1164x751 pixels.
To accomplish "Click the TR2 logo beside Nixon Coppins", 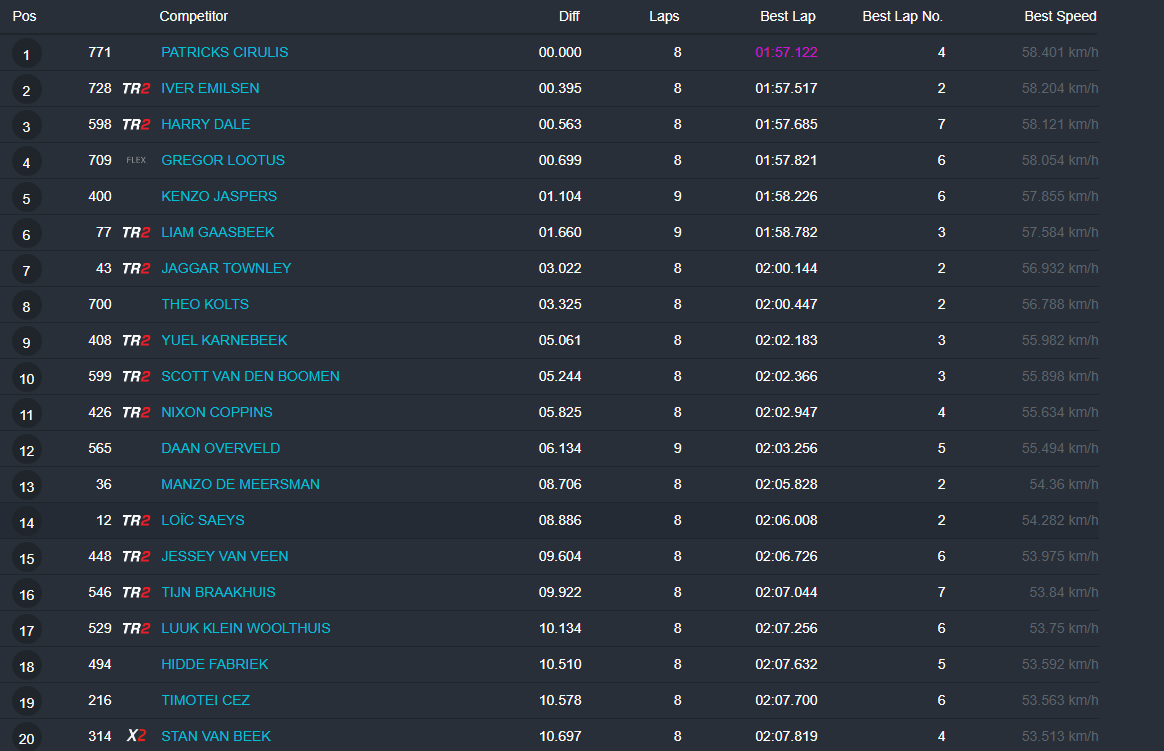I will click(135, 413).
